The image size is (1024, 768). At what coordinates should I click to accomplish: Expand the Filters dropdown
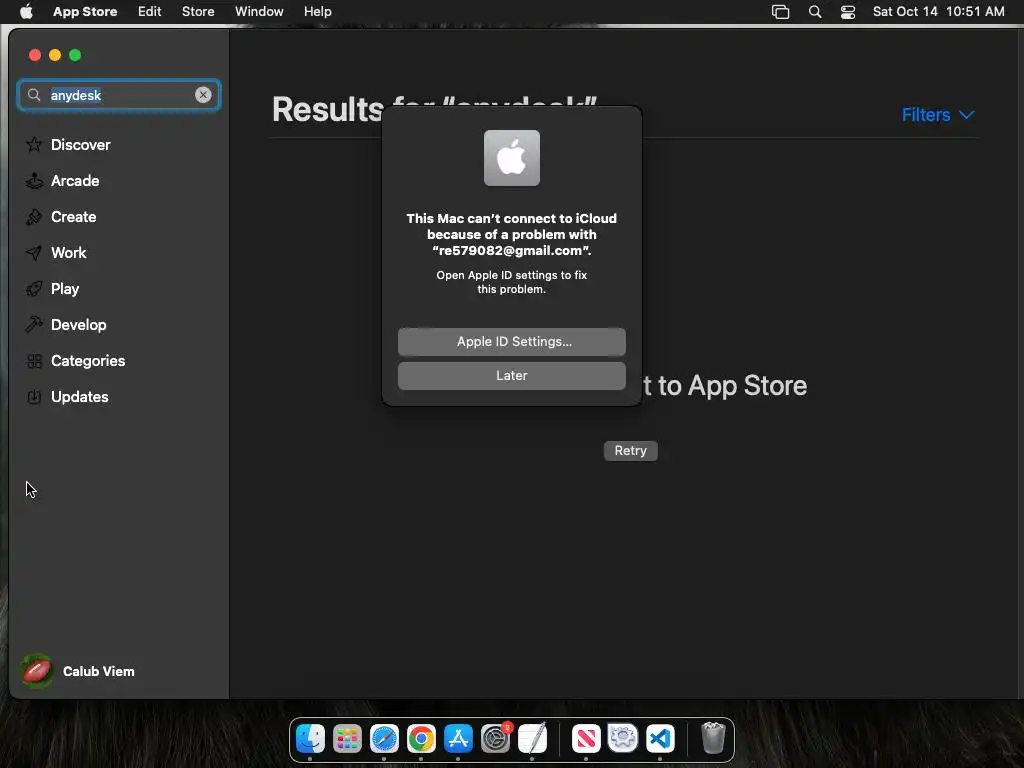click(938, 115)
